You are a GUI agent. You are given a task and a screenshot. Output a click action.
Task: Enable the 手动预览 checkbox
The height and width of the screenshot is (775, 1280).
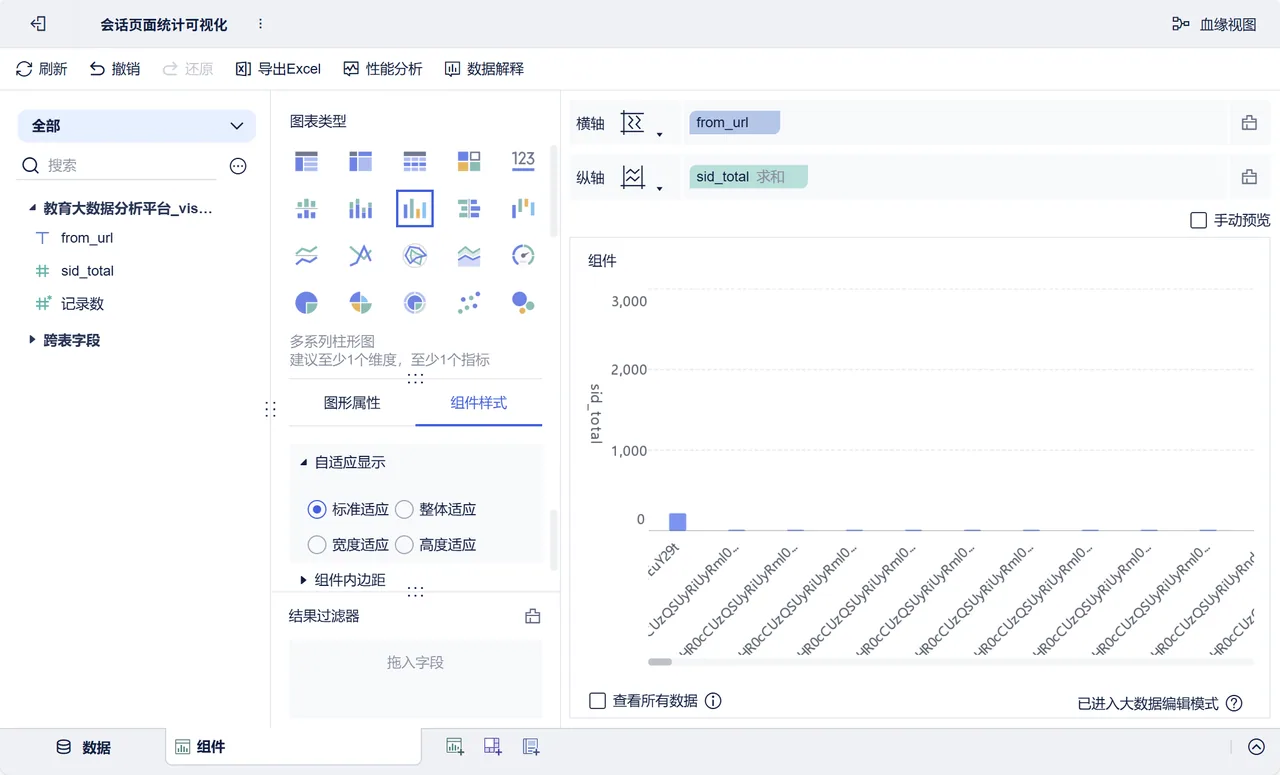tap(1198, 220)
